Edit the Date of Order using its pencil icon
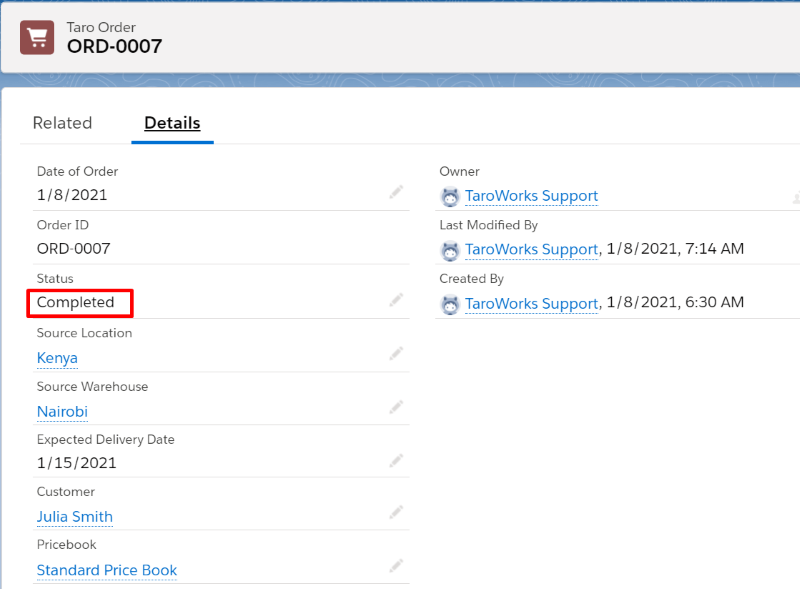 [x=396, y=190]
